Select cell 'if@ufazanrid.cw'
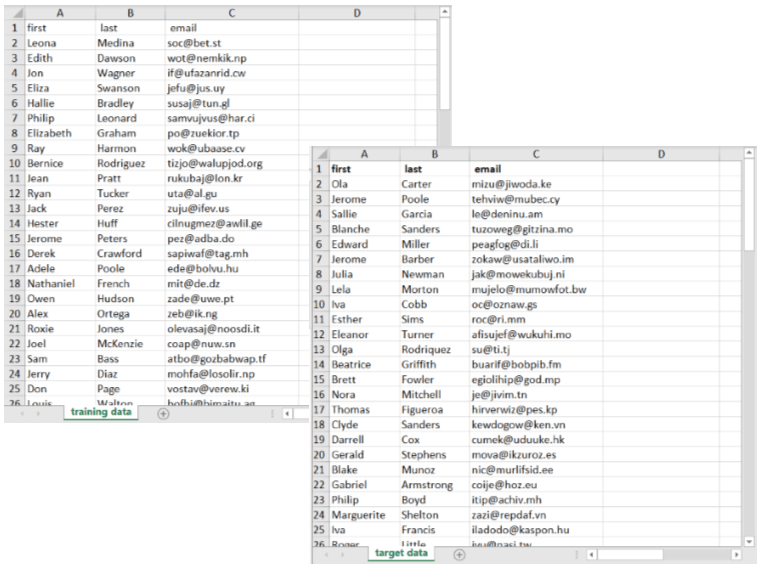Screen dimensions: 763x571 pos(232,74)
